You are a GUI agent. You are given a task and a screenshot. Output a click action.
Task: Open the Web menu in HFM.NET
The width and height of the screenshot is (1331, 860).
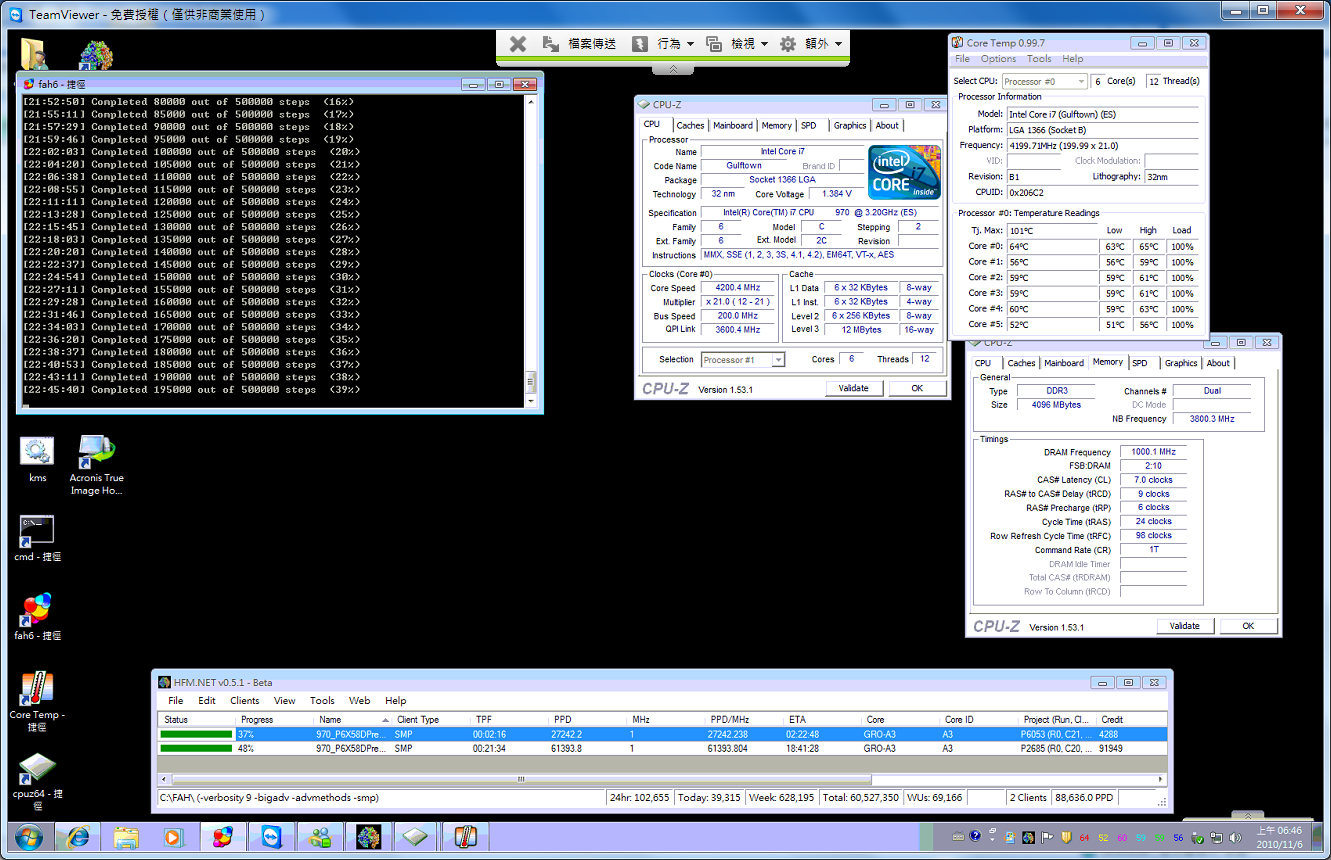[x=360, y=701]
